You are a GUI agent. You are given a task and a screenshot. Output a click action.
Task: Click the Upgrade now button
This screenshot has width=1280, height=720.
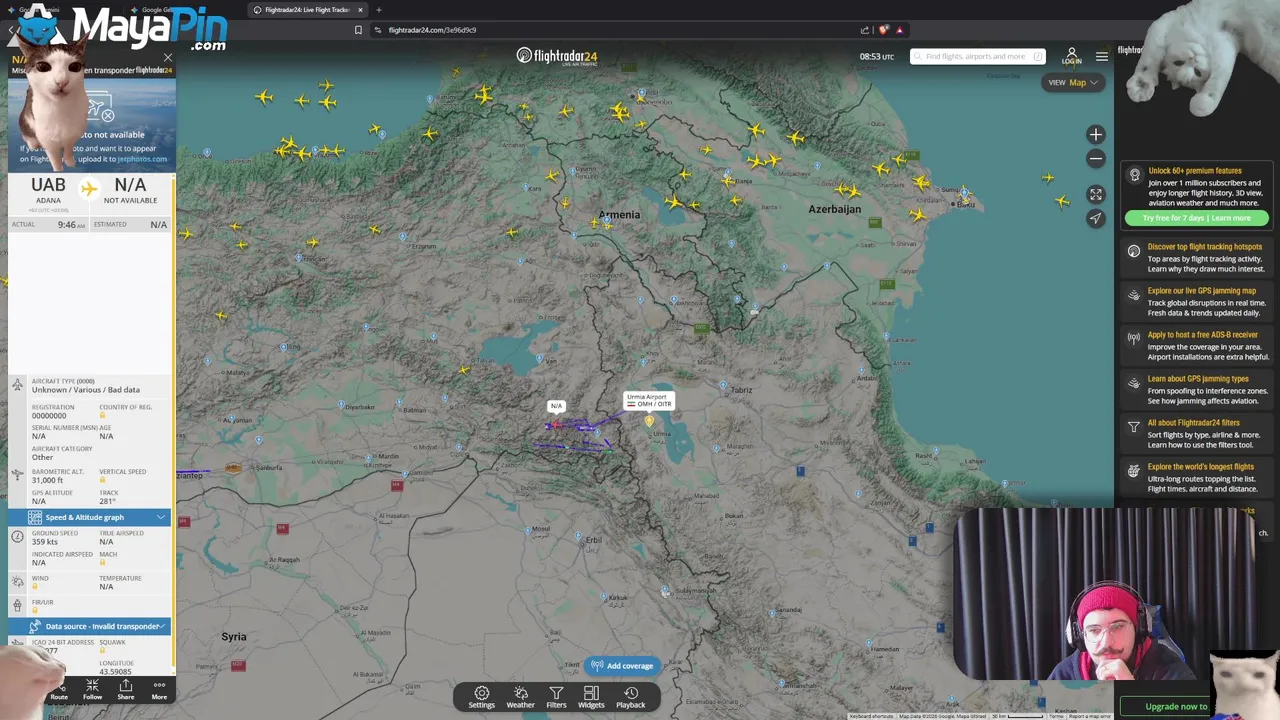(1176, 707)
